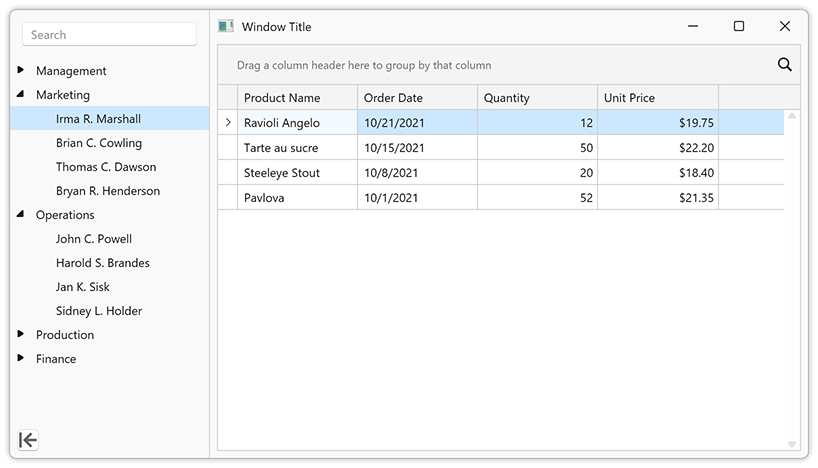Click the scroll down arrow in the grid

coord(792,443)
